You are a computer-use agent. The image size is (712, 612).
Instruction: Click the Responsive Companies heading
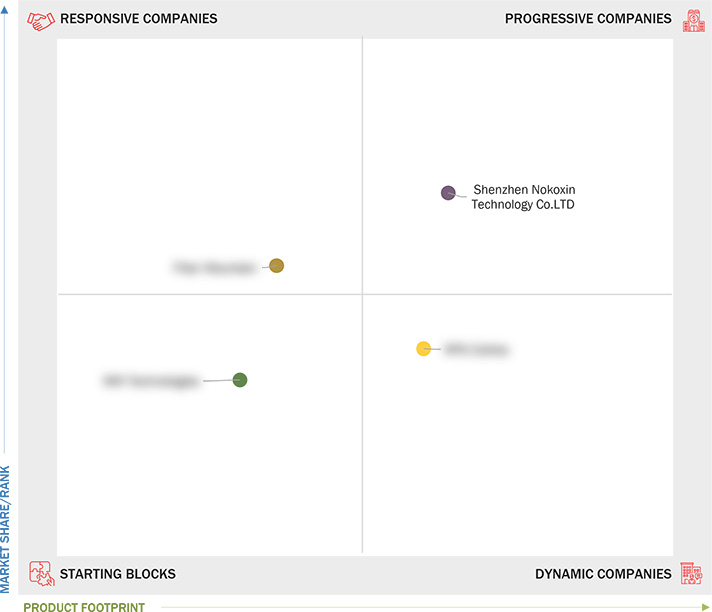139,19
